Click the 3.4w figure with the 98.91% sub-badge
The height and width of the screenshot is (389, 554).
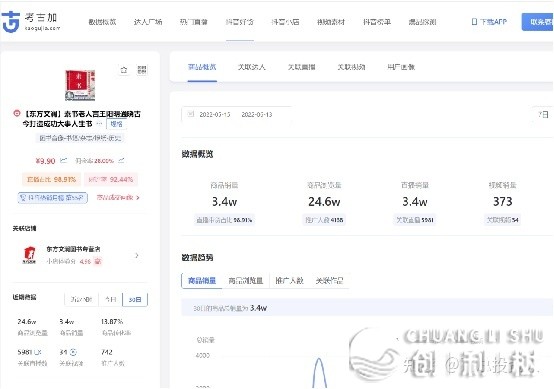tap(224, 202)
